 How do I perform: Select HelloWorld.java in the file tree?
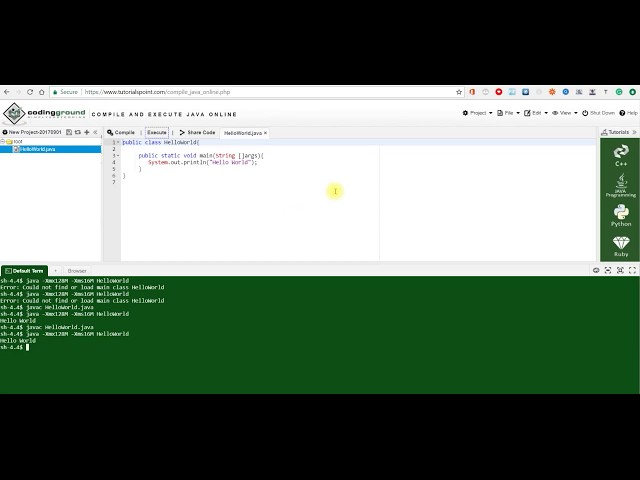coord(38,149)
